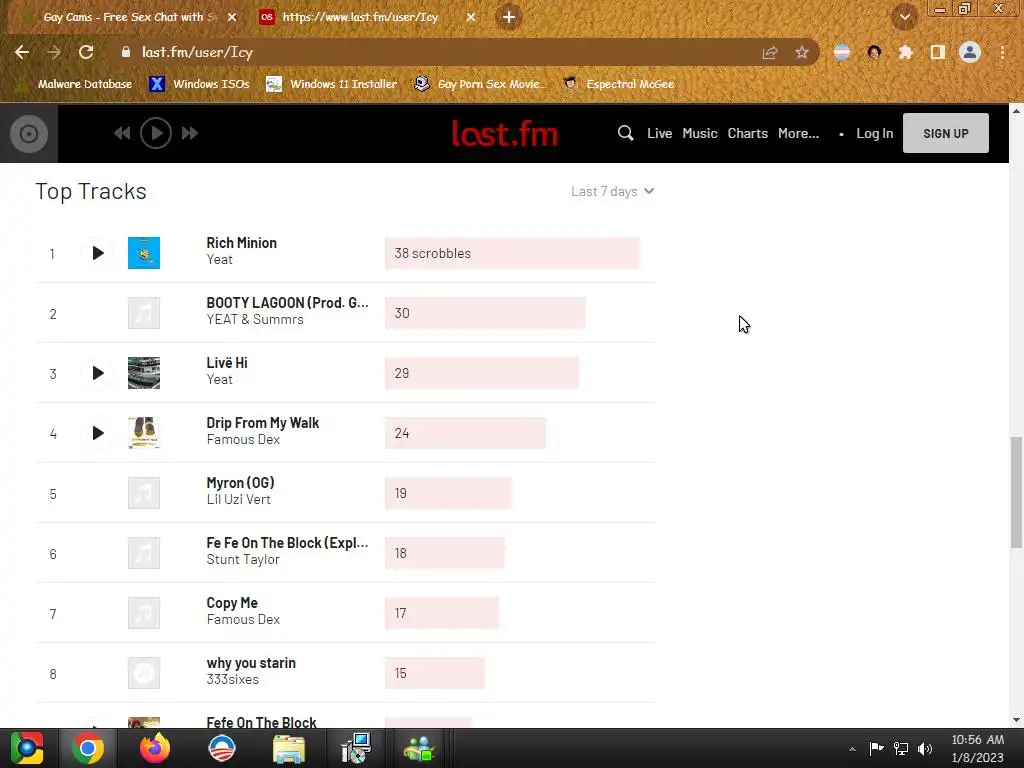Click placeholder art for Fe Fe On The Block

(144, 553)
